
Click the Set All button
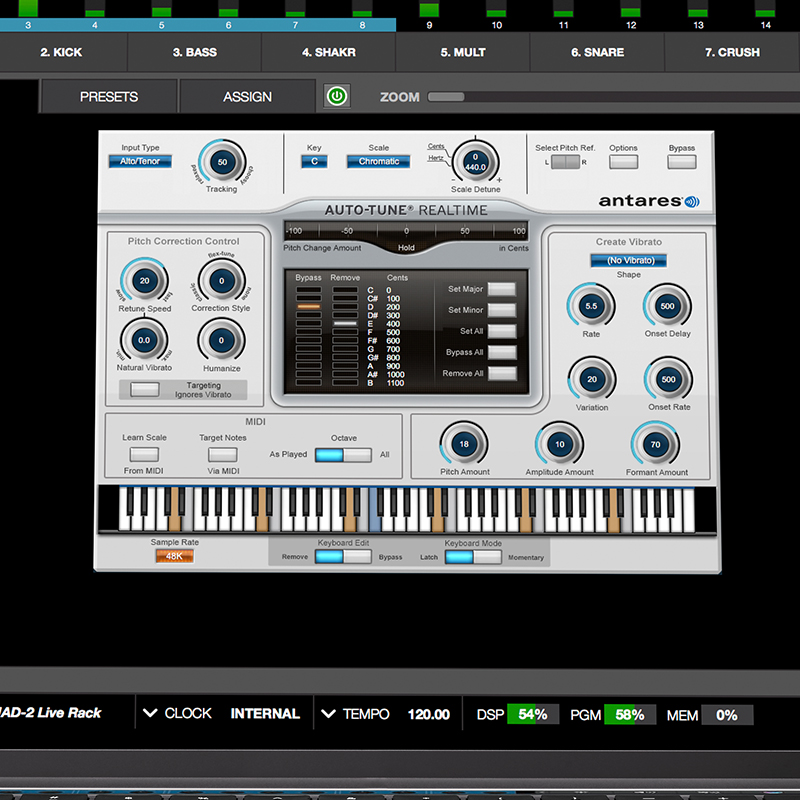tap(502, 331)
